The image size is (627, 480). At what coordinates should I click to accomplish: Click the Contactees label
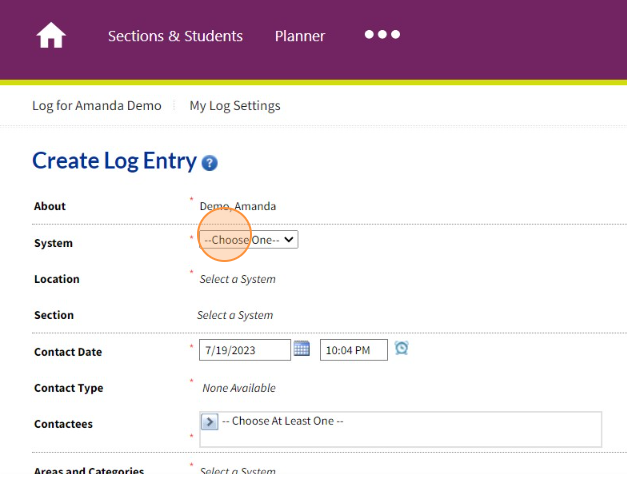coord(63,424)
